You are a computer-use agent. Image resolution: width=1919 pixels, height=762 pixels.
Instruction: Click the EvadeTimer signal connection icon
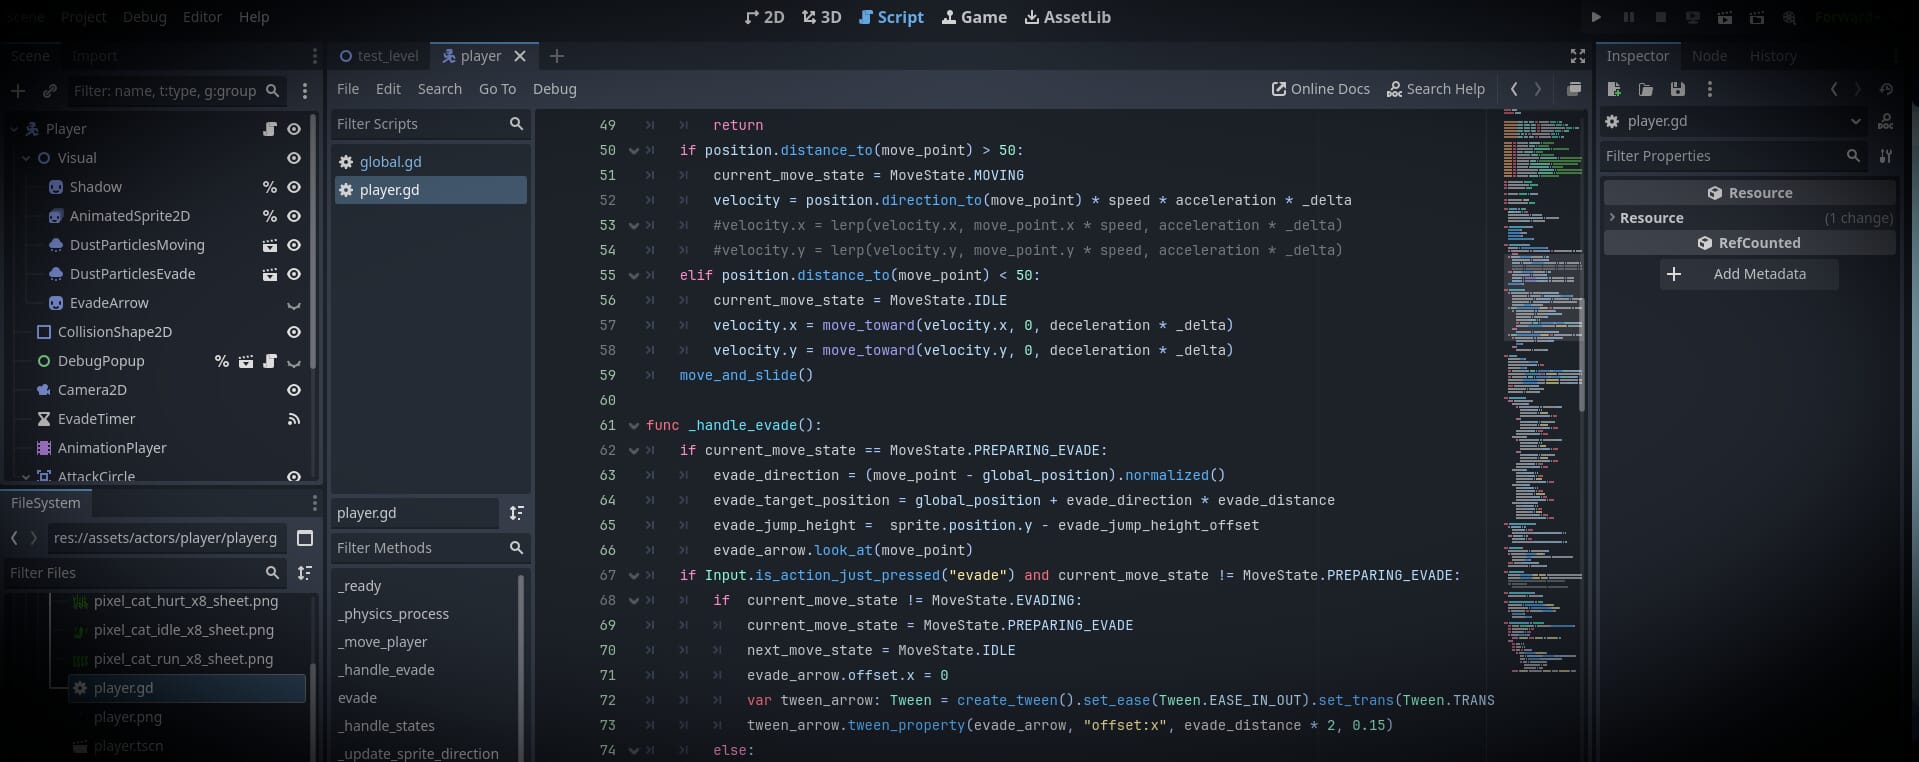[293, 419]
